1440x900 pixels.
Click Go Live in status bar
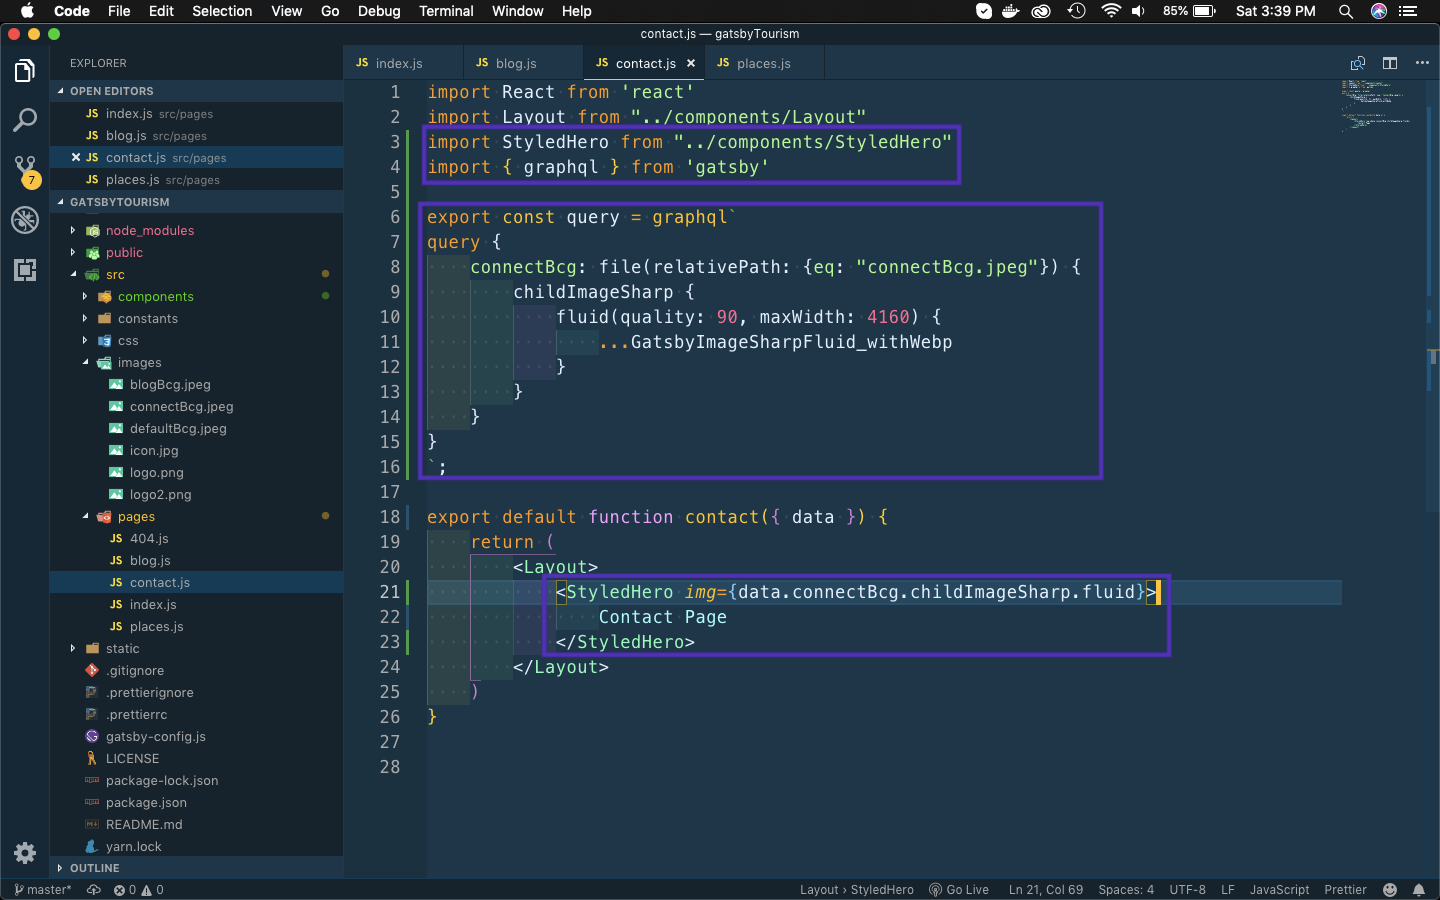tap(959, 890)
